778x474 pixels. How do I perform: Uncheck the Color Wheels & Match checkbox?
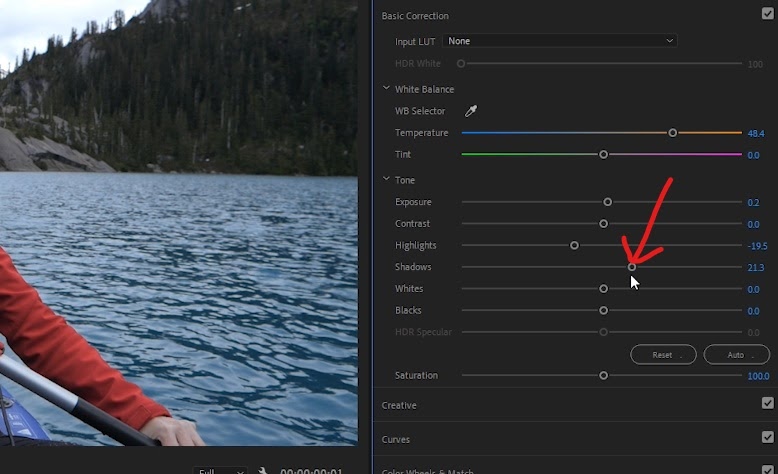pyautogui.click(x=768, y=470)
